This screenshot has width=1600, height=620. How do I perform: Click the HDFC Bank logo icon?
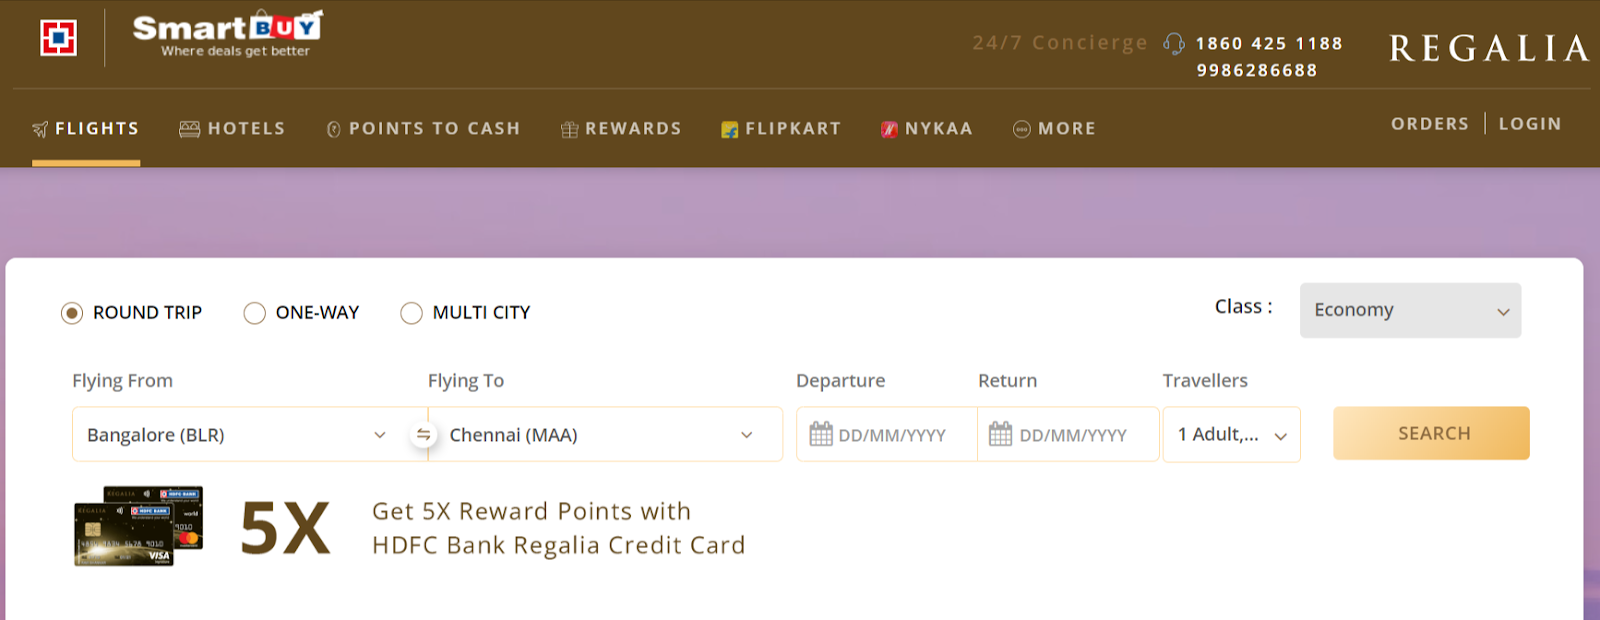coord(58,38)
